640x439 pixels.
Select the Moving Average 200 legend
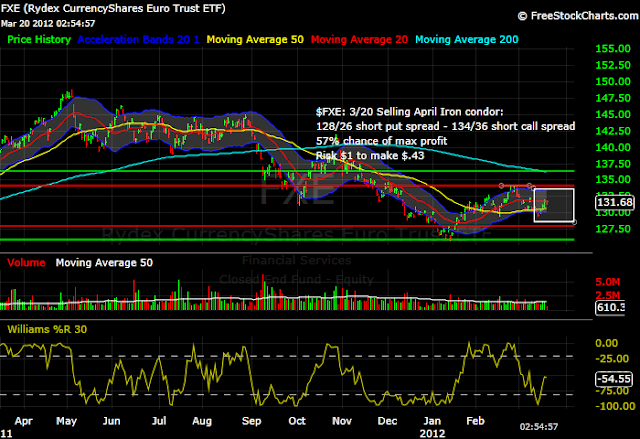coord(467,40)
